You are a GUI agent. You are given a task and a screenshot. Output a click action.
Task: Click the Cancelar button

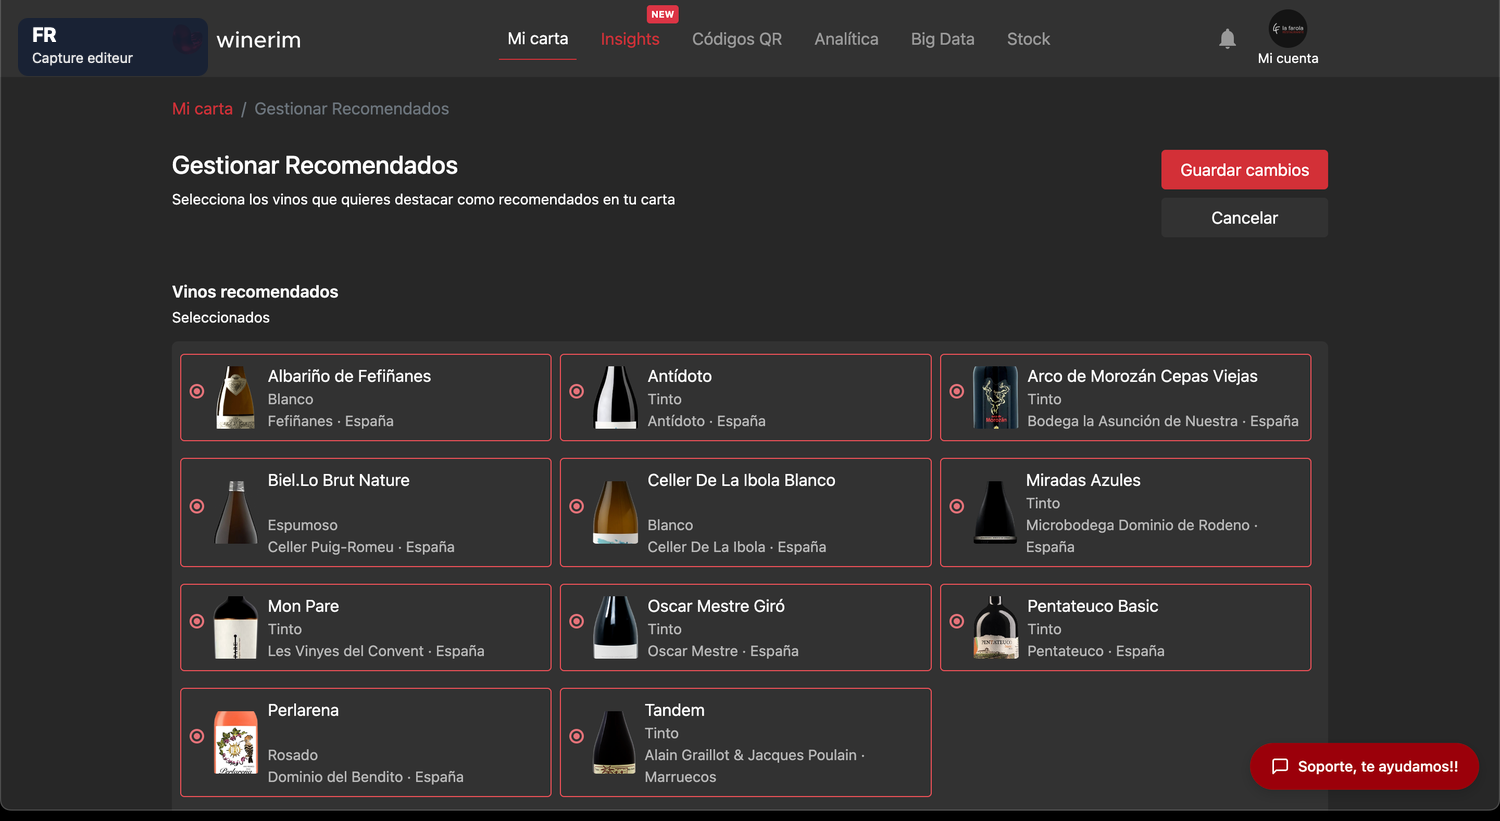[1244, 218]
